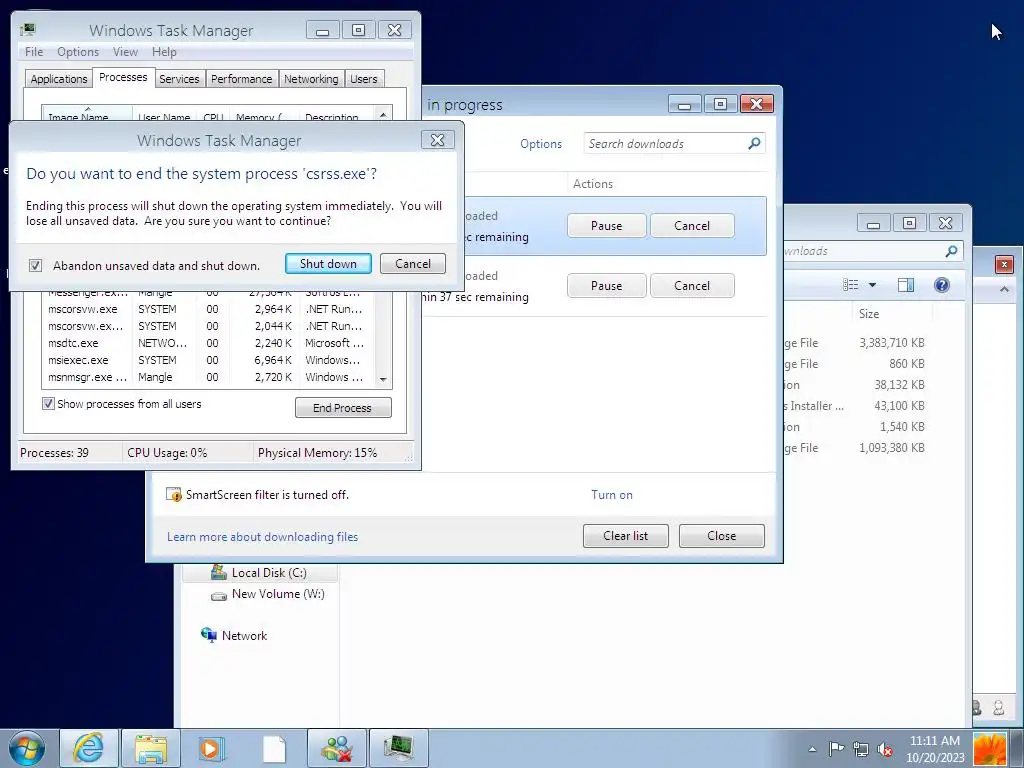The height and width of the screenshot is (768, 1024).
Task: Cancel the download with 37 sec remaining
Action: point(692,285)
